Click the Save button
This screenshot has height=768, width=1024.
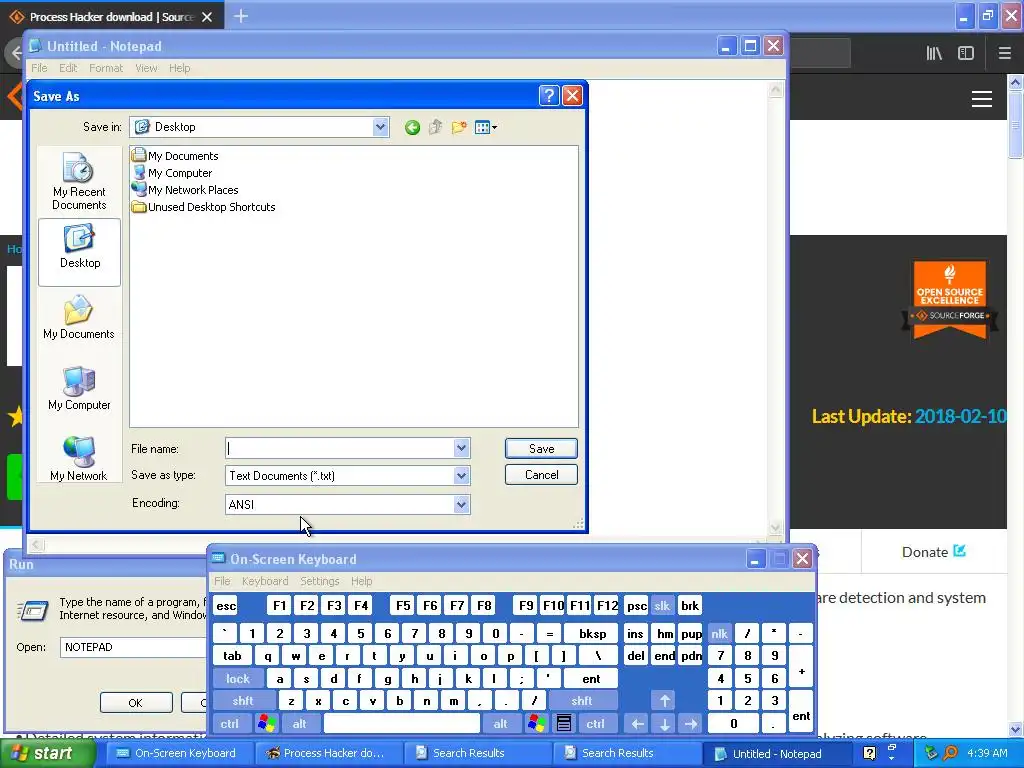pyautogui.click(x=541, y=449)
